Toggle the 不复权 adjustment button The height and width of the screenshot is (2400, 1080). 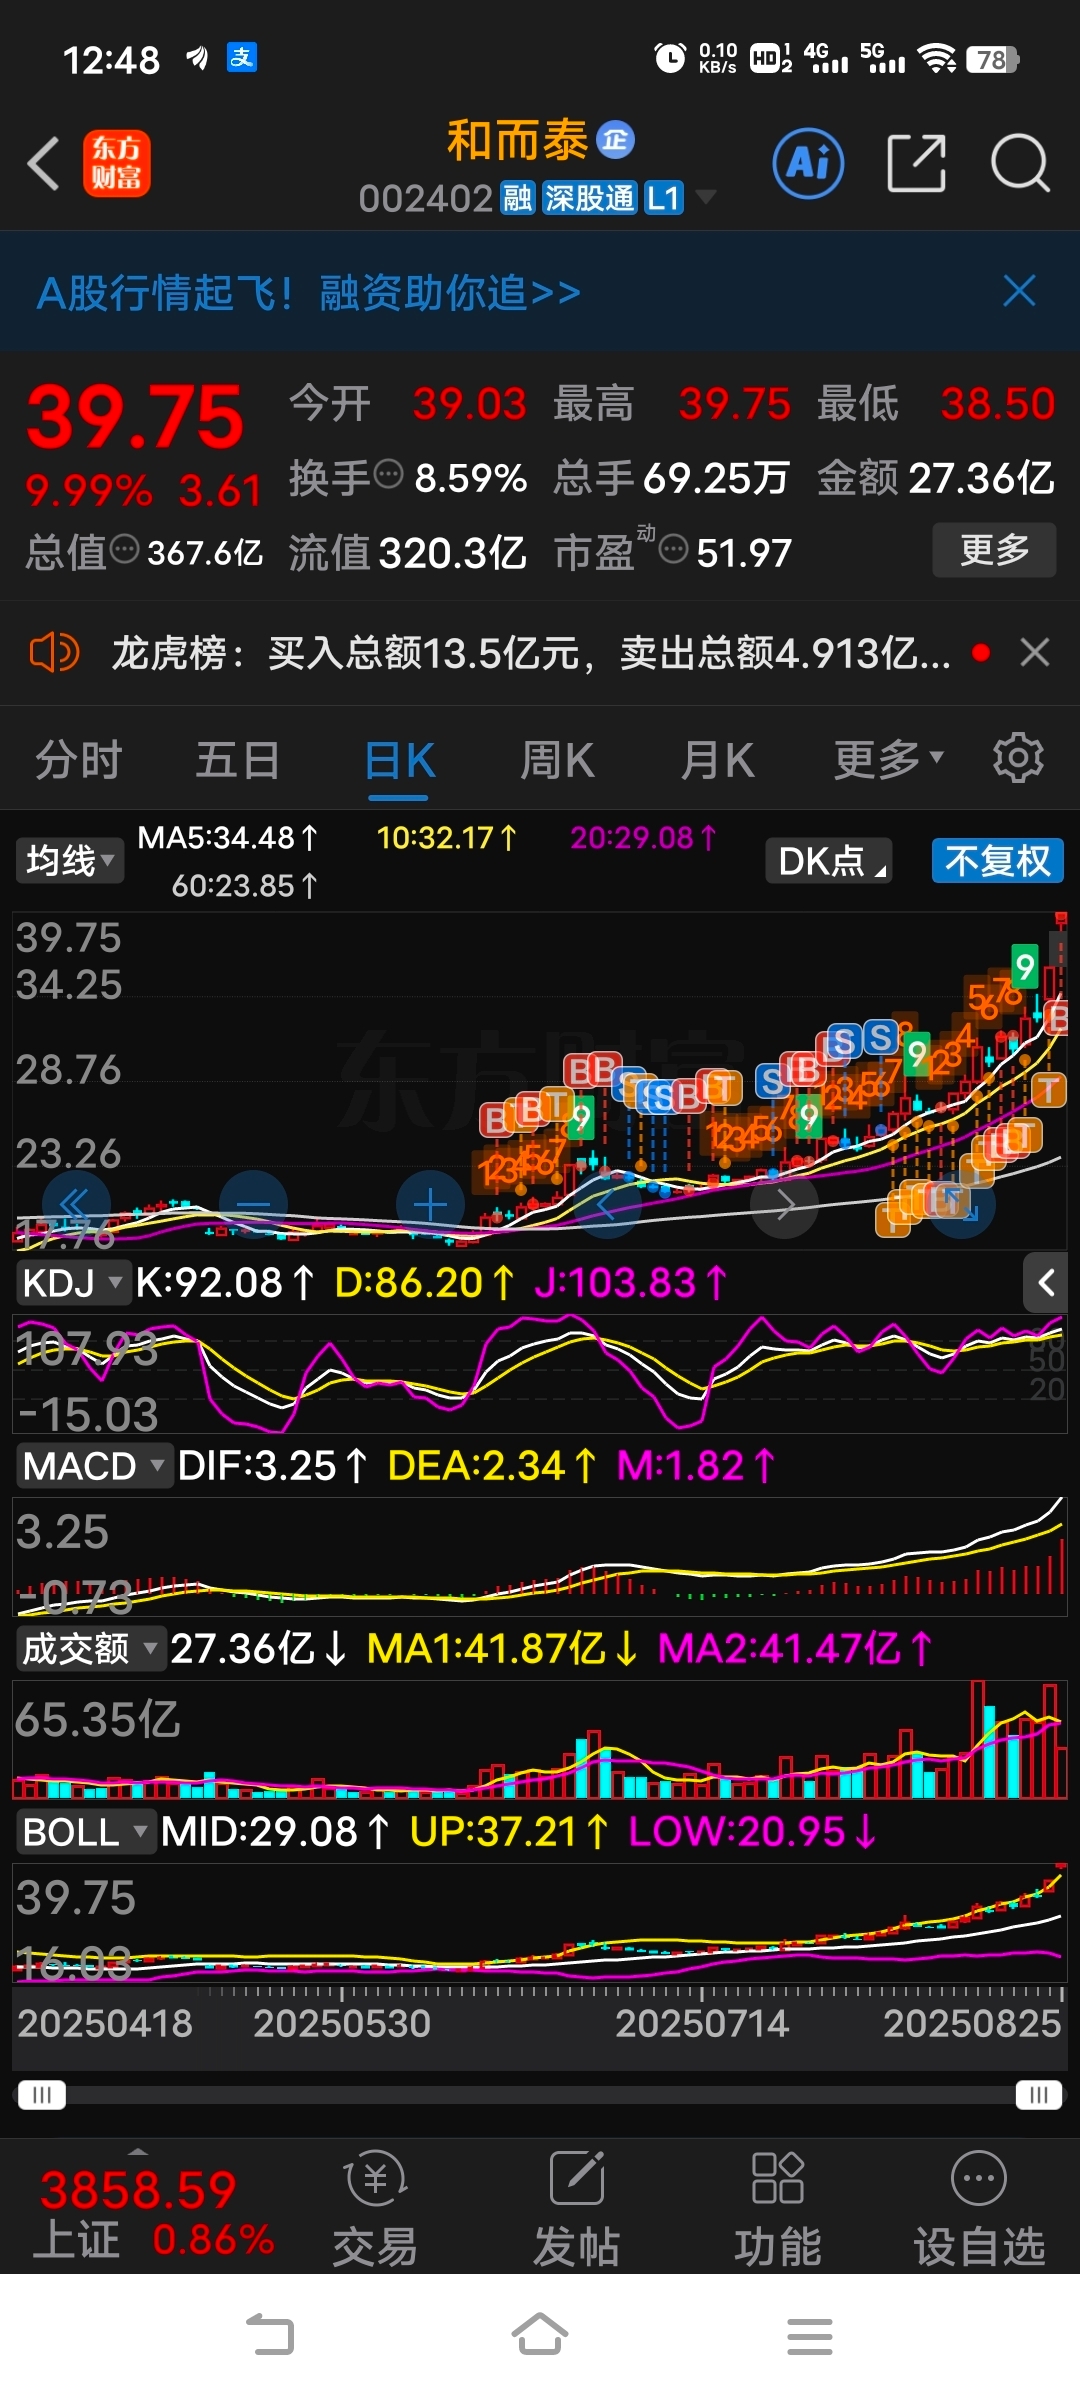[997, 861]
